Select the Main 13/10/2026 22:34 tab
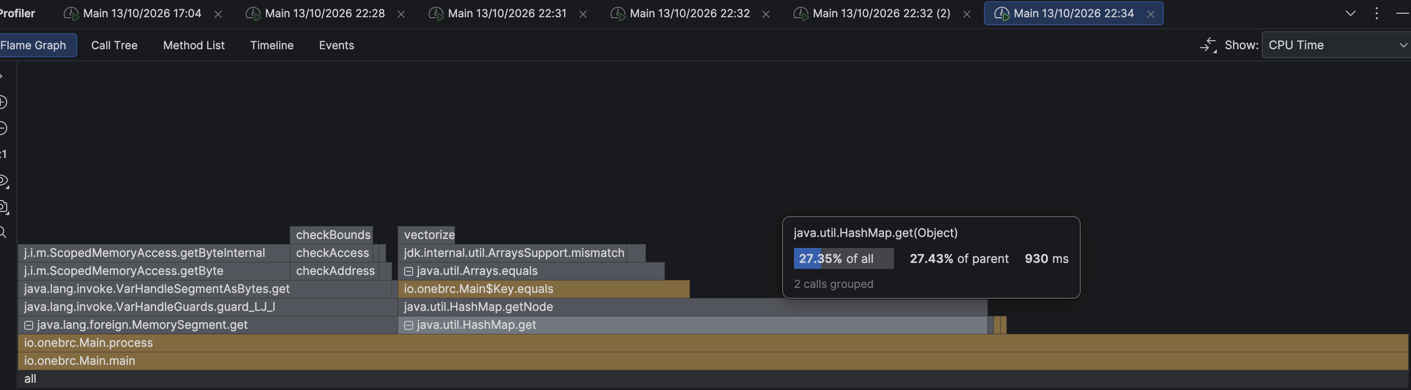Screen dimensions: 1411x390 [1073, 13]
